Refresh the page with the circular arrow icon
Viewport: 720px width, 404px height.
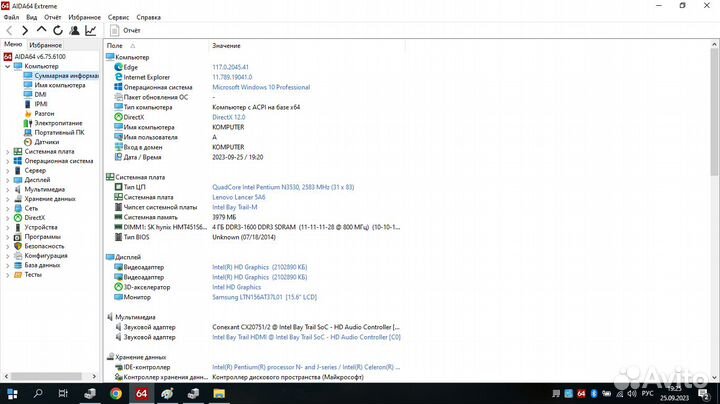58,30
